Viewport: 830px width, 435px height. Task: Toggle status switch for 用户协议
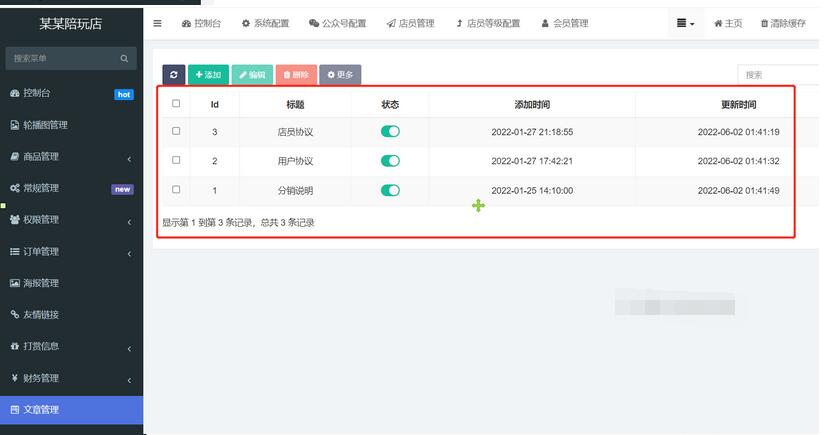(390, 161)
